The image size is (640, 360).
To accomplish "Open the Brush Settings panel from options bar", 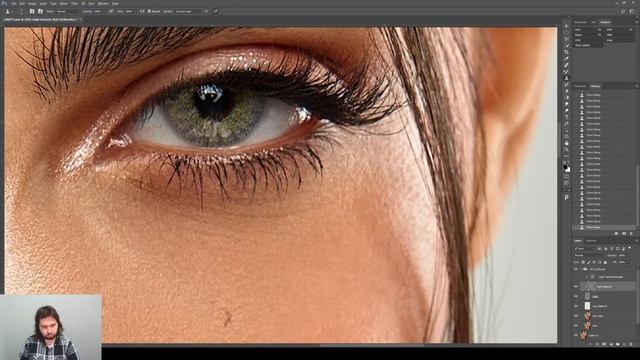I will tap(32, 11).
